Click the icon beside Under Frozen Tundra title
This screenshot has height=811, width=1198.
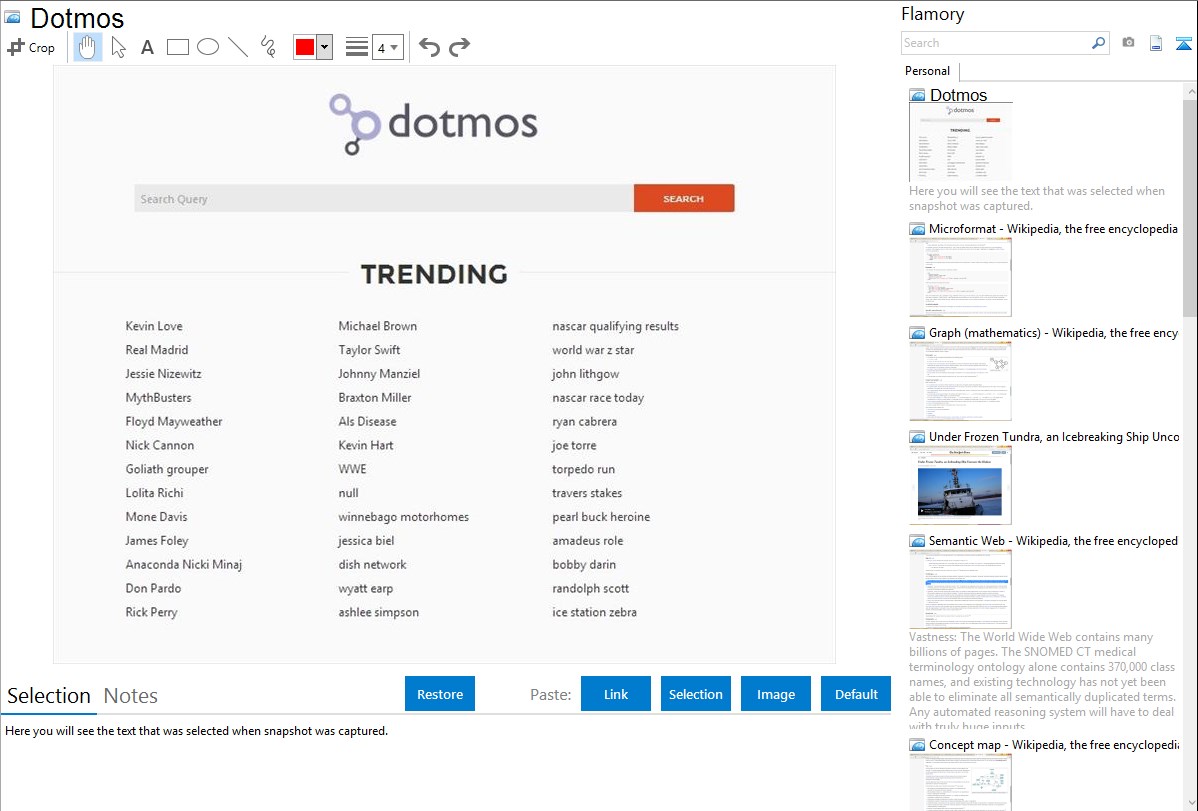[917, 437]
